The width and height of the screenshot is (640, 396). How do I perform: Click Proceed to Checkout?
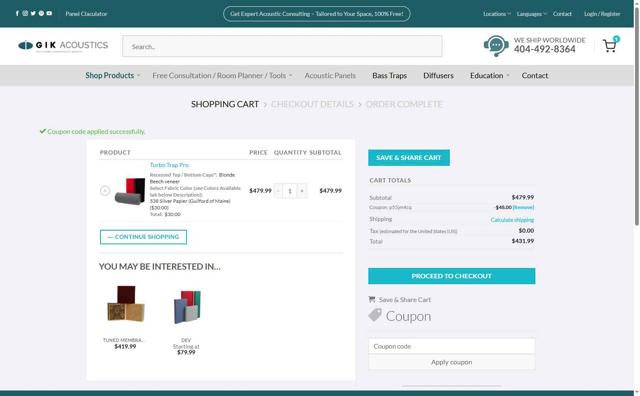451,276
